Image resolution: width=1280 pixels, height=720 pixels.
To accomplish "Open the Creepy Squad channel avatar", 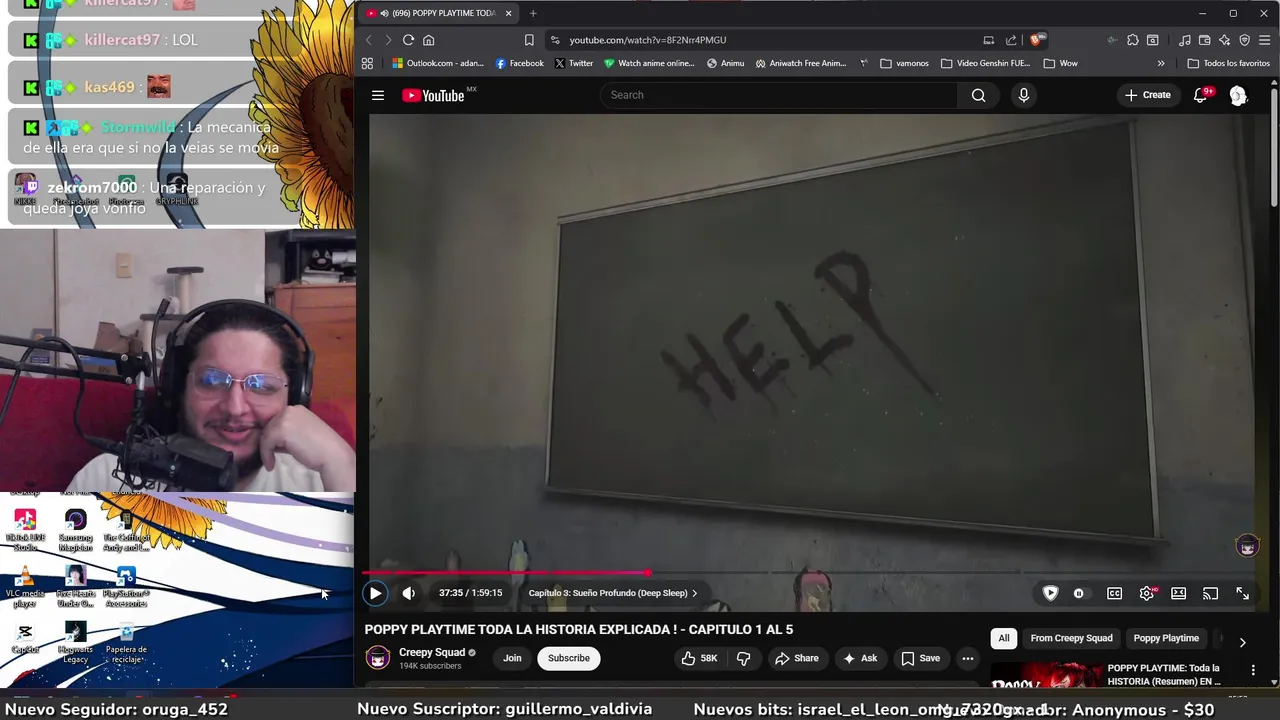I will click(x=377, y=657).
